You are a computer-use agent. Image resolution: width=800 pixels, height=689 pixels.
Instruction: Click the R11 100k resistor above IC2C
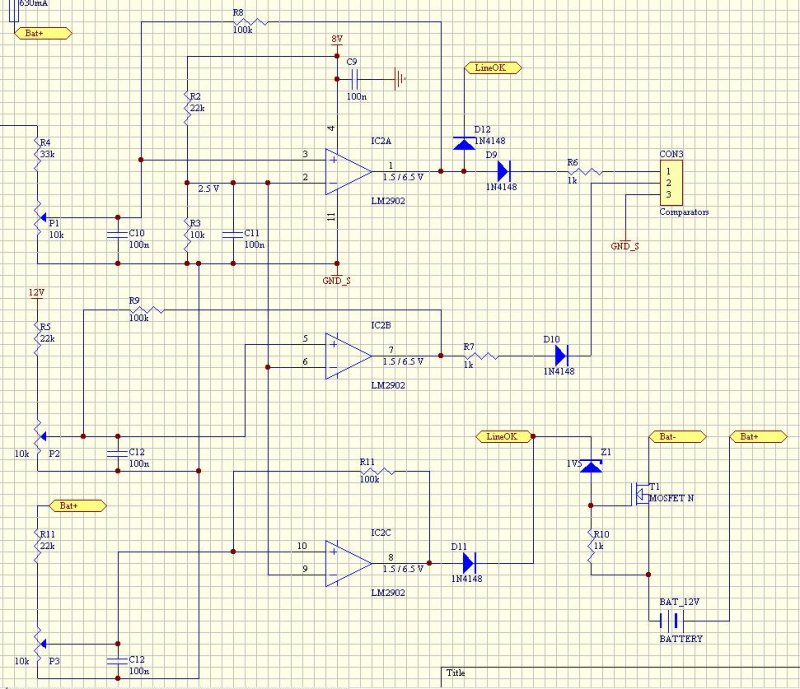(x=378, y=471)
